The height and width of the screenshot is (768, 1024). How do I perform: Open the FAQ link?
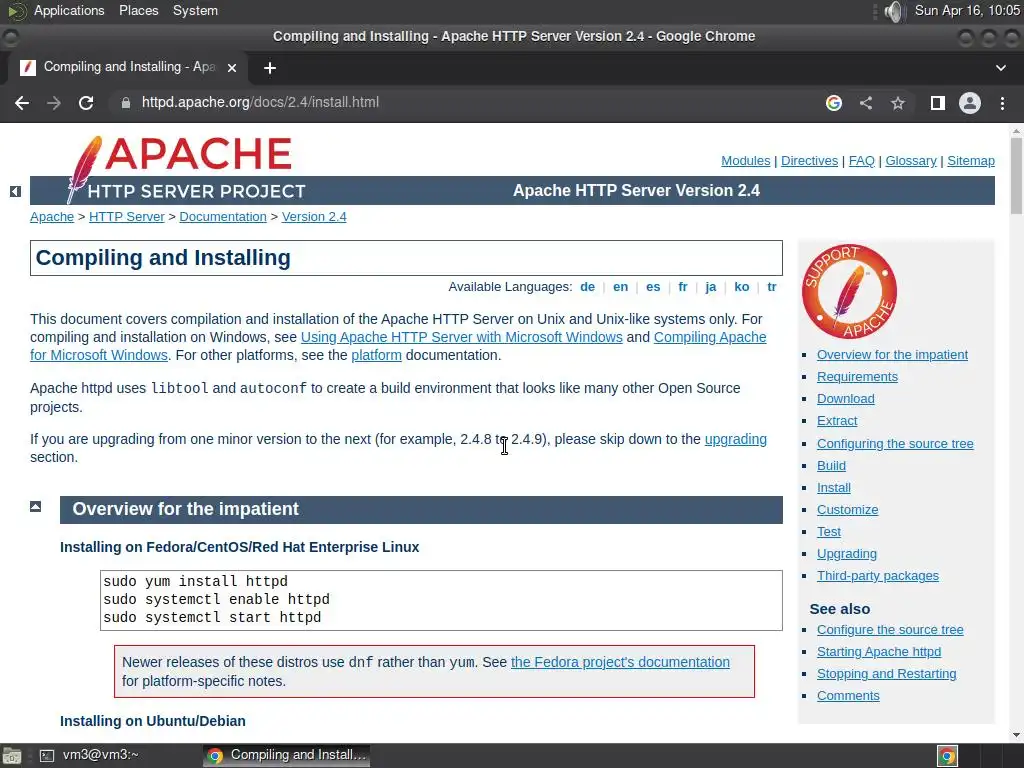pos(861,161)
